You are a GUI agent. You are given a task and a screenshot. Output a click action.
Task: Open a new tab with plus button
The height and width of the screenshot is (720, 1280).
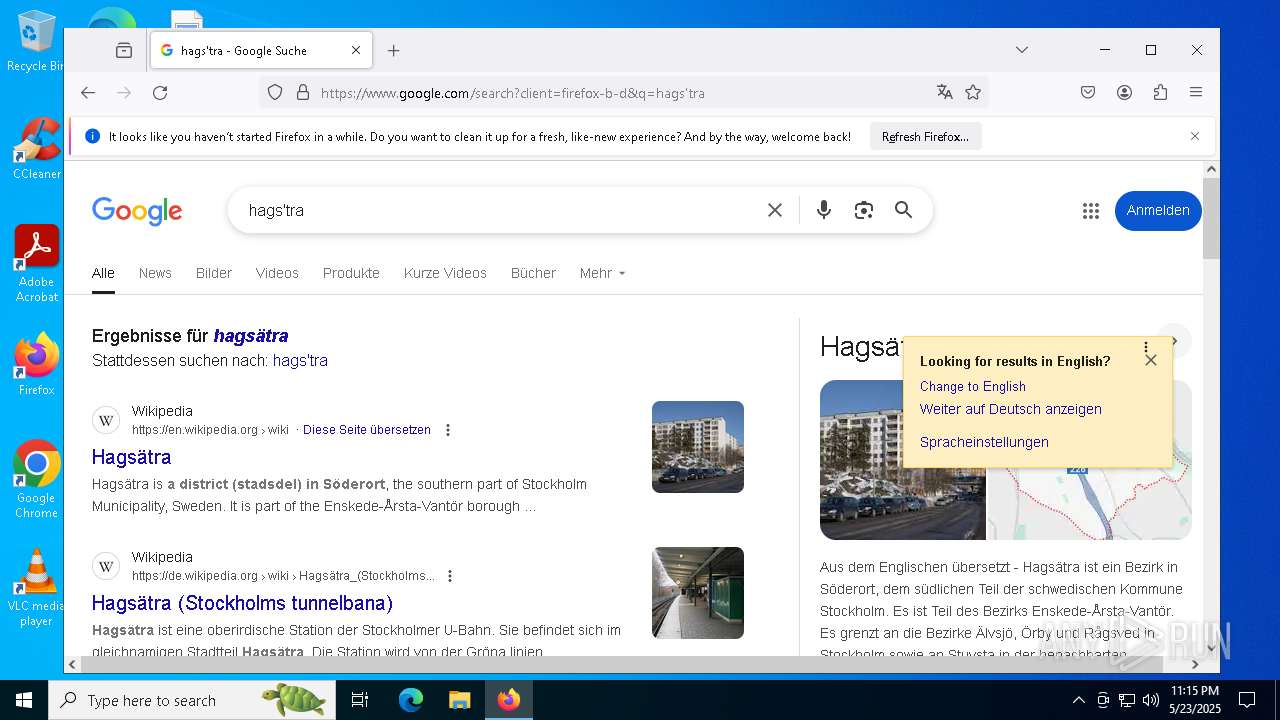pyautogui.click(x=394, y=50)
